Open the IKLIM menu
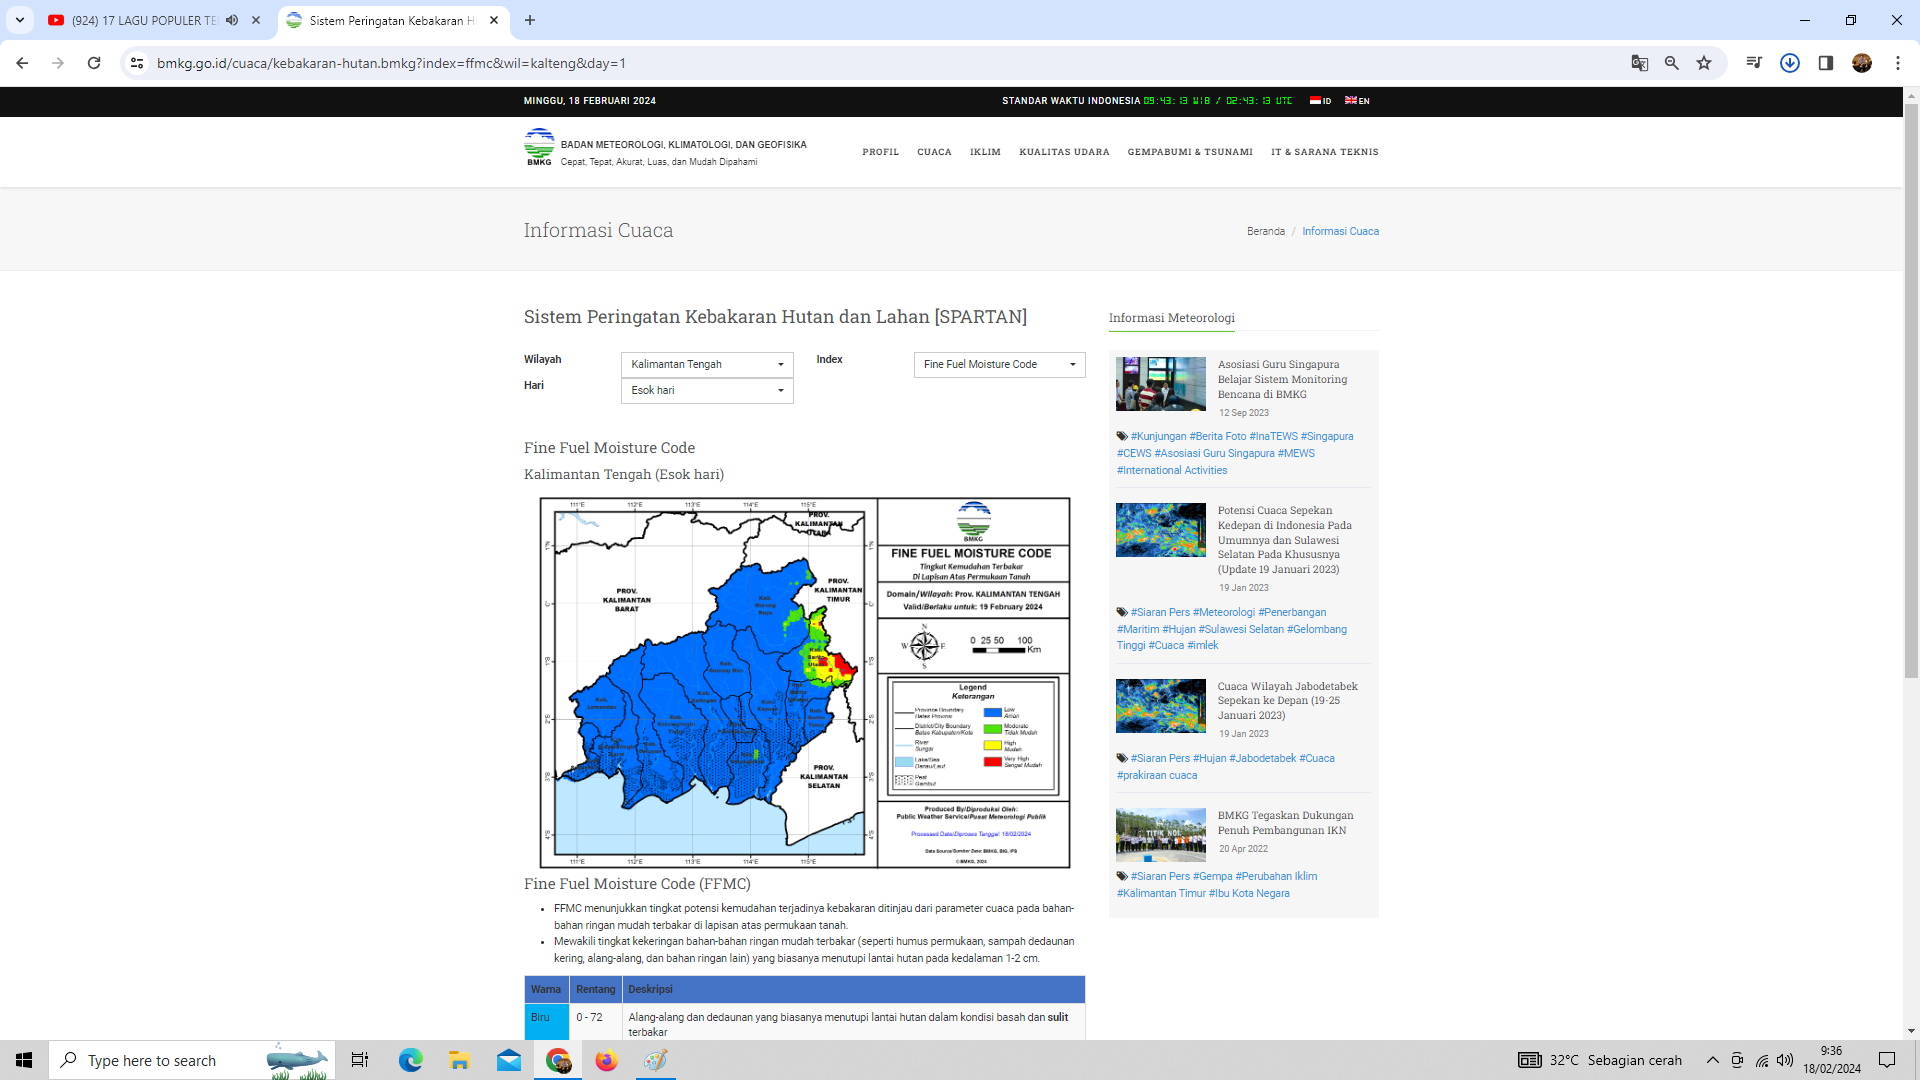This screenshot has width=1920, height=1080. 985,152
